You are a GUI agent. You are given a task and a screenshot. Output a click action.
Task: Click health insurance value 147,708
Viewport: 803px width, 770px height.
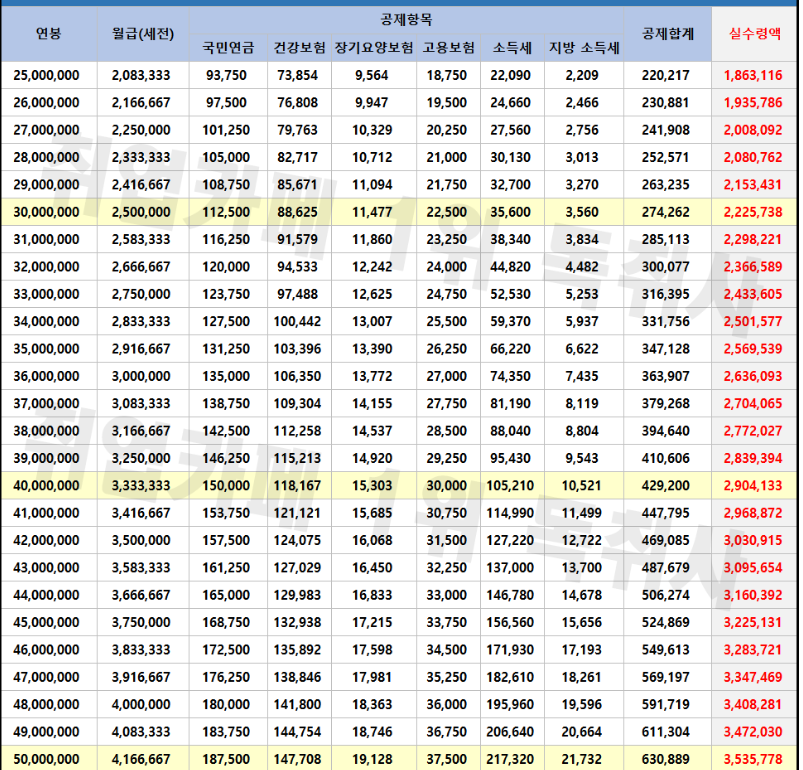click(x=298, y=760)
